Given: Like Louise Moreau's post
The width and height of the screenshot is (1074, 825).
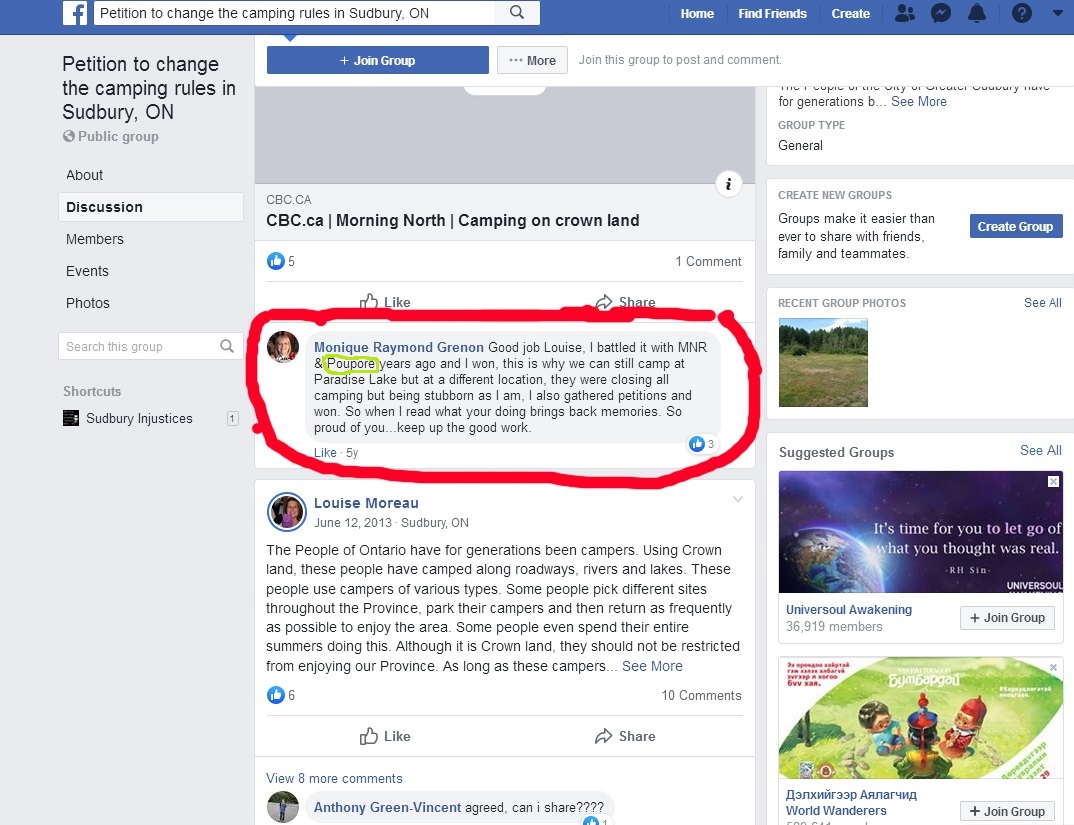Looking at the screenshot, I should point(385,736).
